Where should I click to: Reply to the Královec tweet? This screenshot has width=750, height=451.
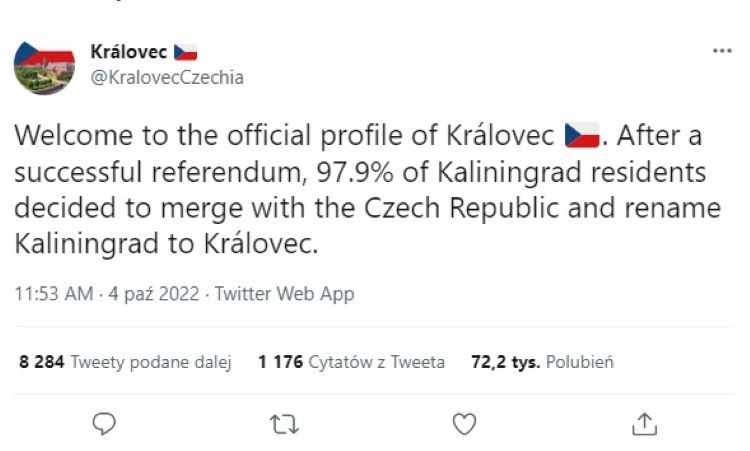tap(106, 424)
